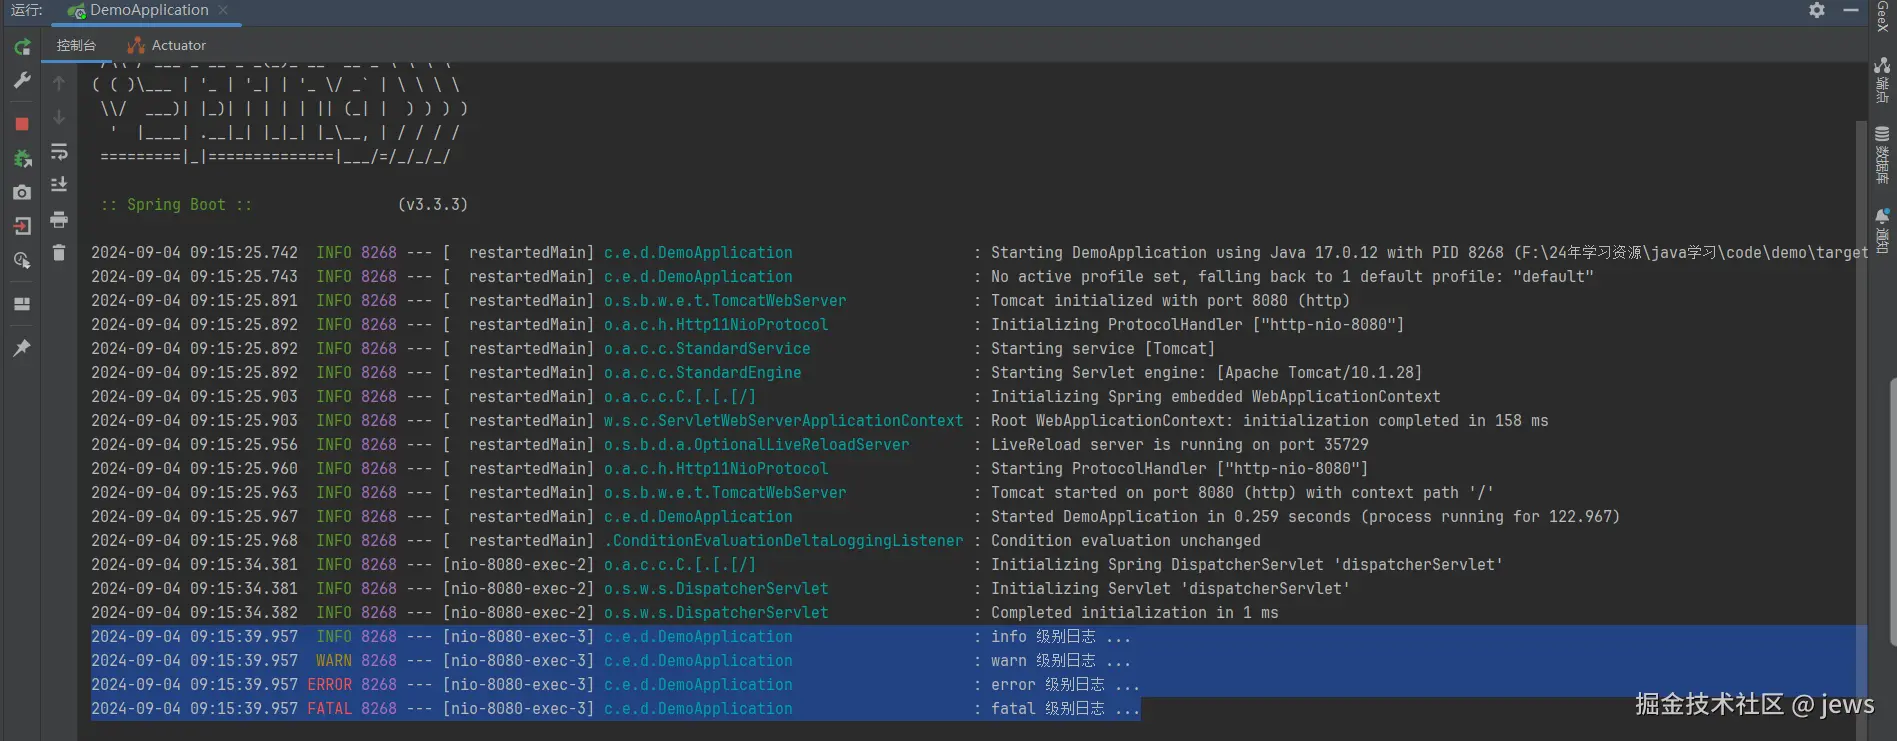Click logger w.s.c.ServletWebServerApplicationContext
This screenshot has height=741, width=1897.
click(x=784, y=421)
